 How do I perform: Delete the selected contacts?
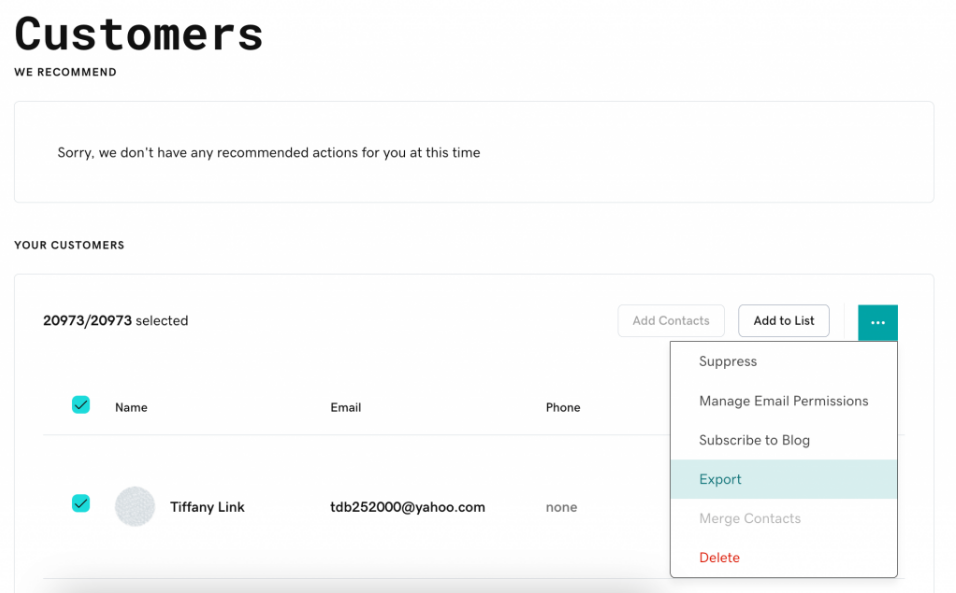(719, 558)
